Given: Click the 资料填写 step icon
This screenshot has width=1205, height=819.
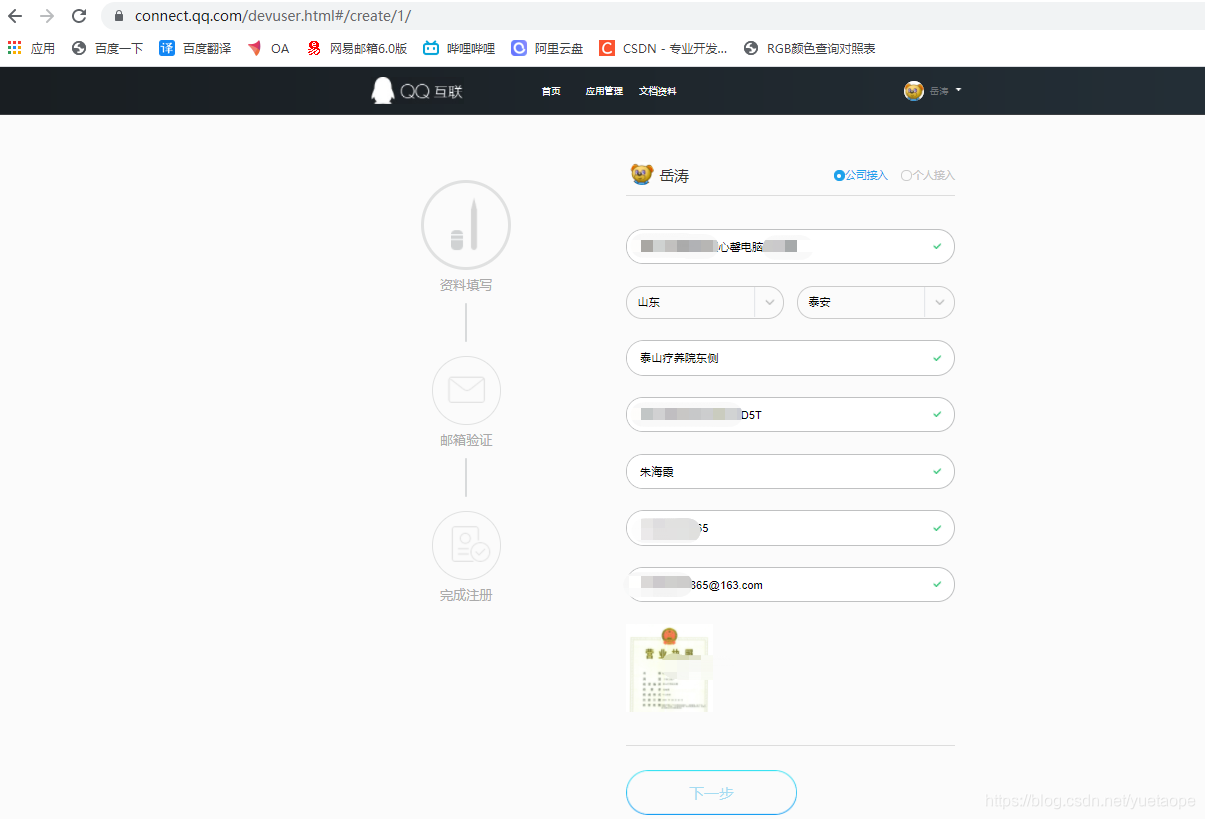Looking at the screenshot, I should 466,225.
